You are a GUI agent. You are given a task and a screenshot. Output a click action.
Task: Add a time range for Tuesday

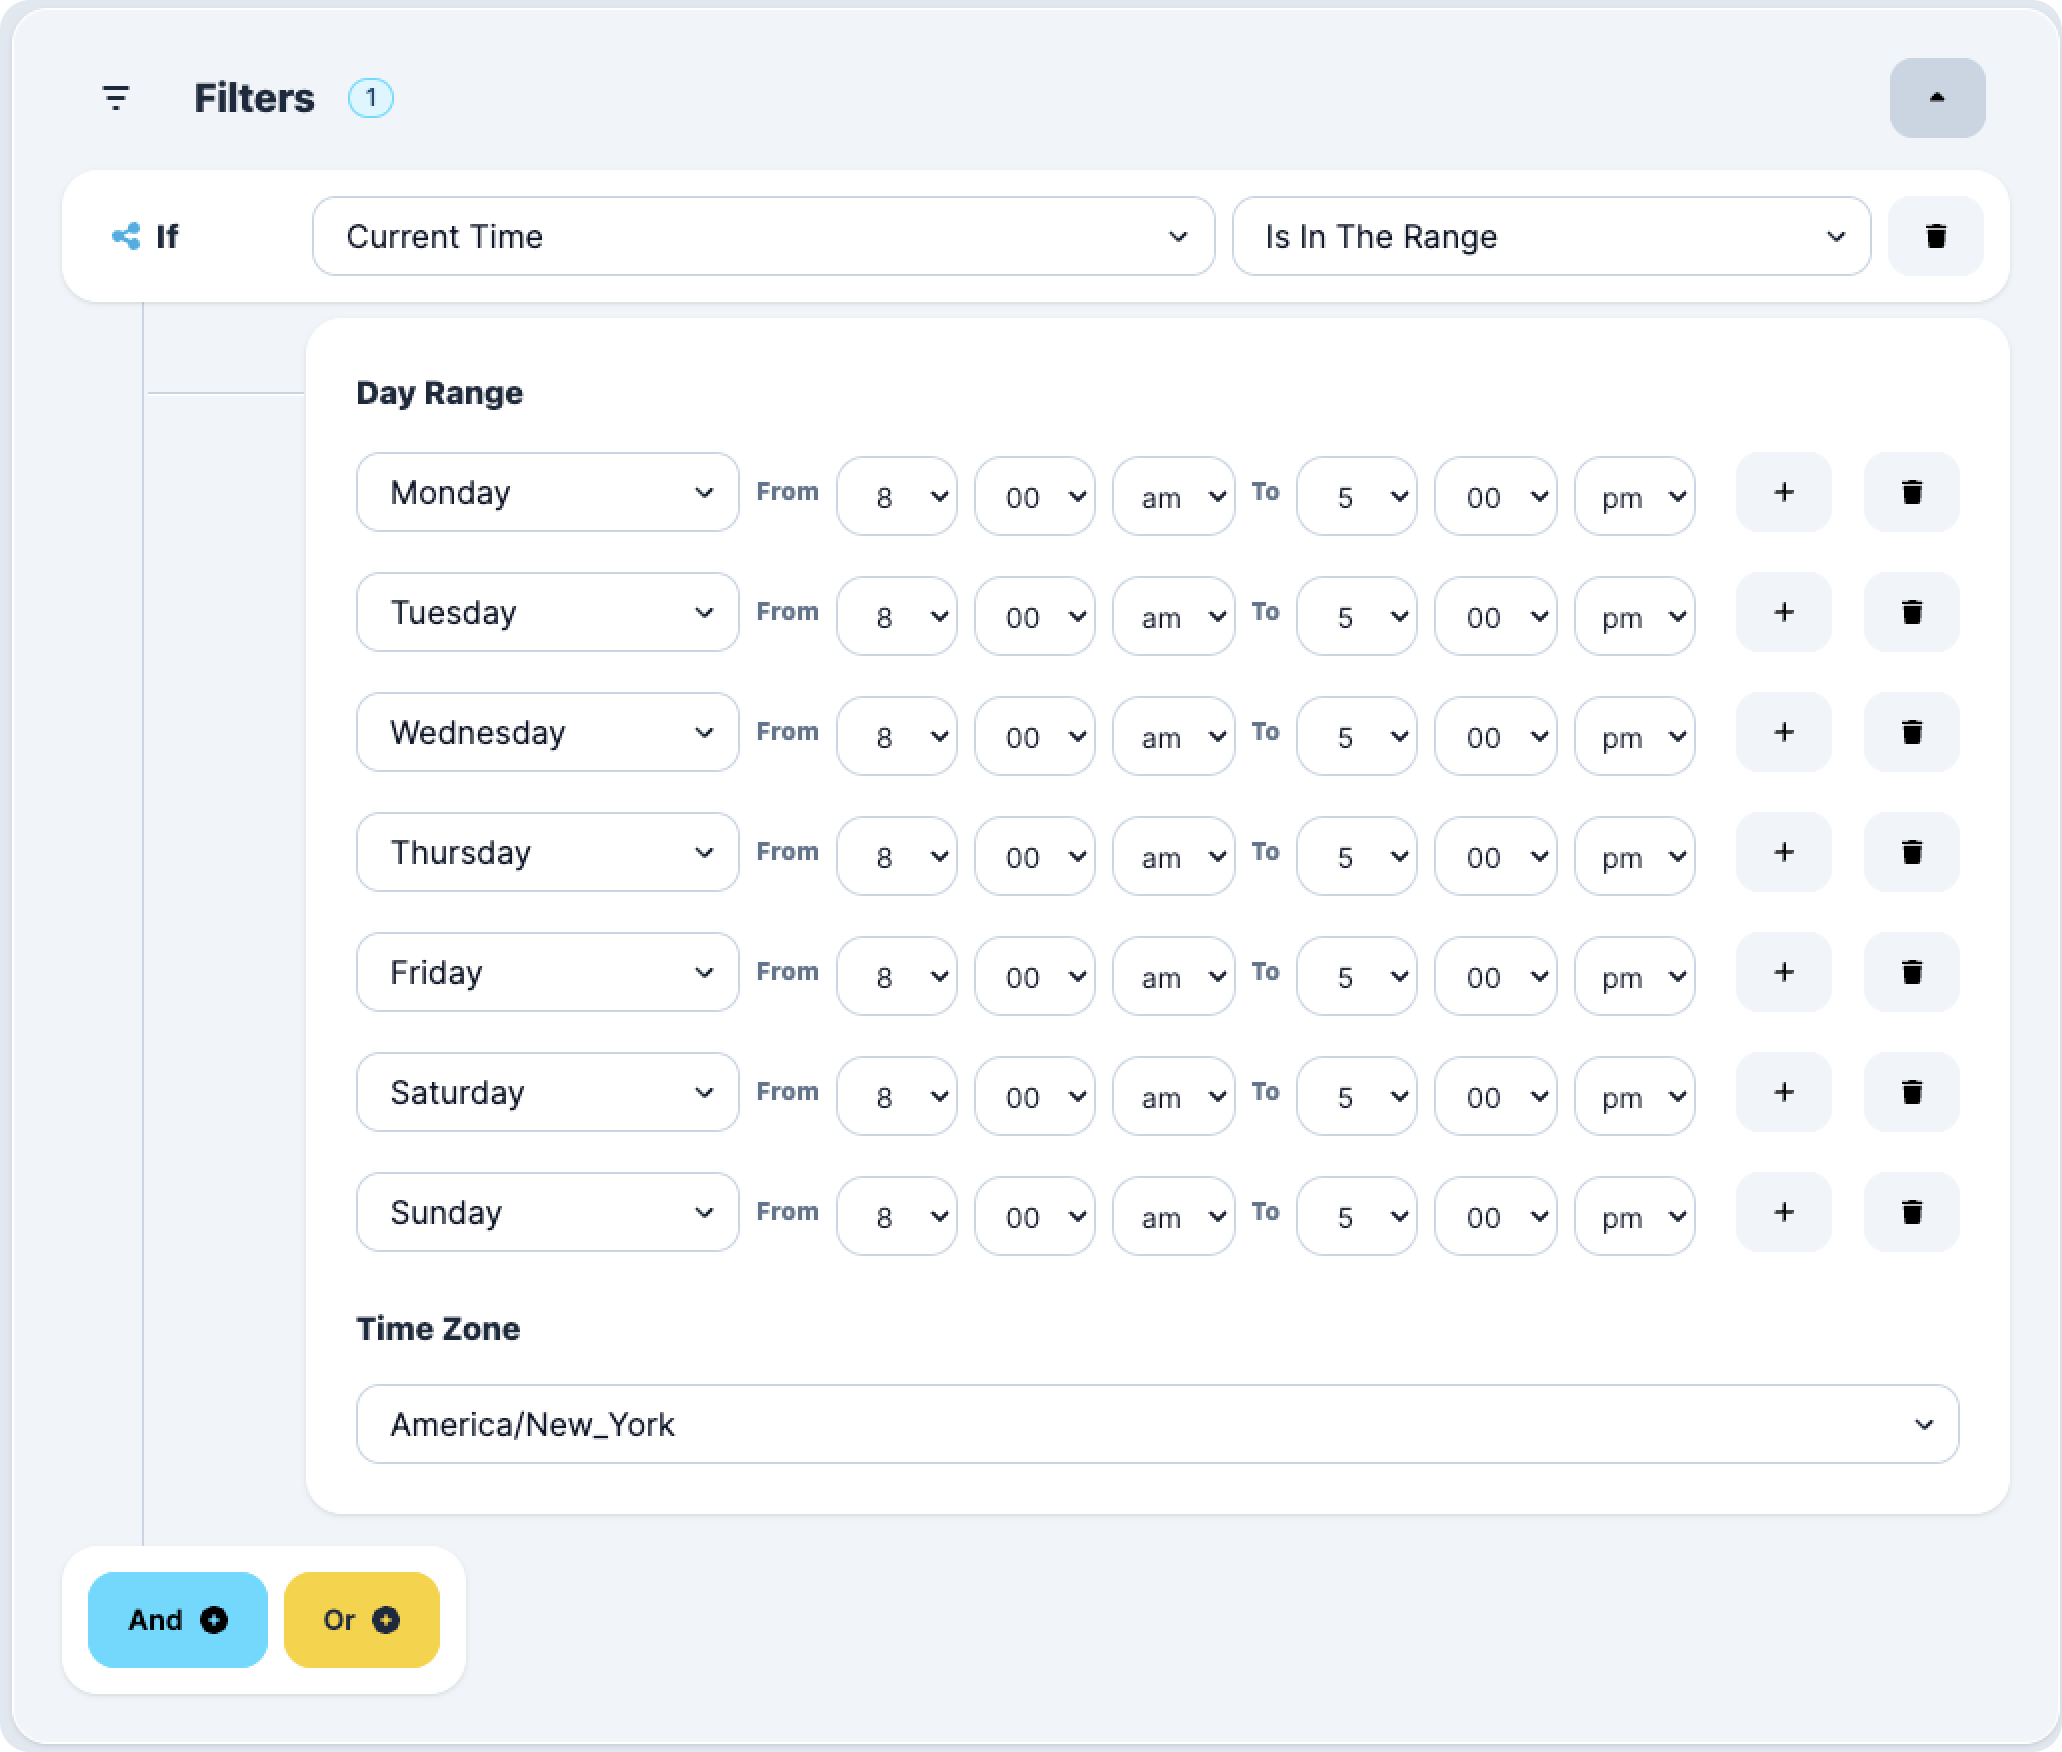pyautogui.click(x=1784, y=612)
